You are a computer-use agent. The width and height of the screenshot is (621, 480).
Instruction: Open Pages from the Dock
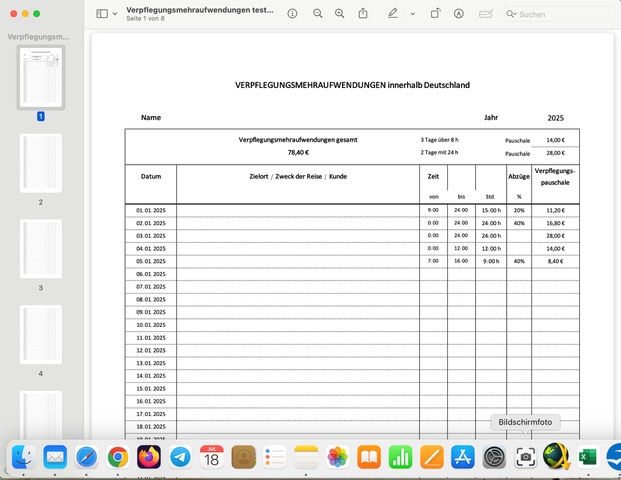click(x=432, y=457)
